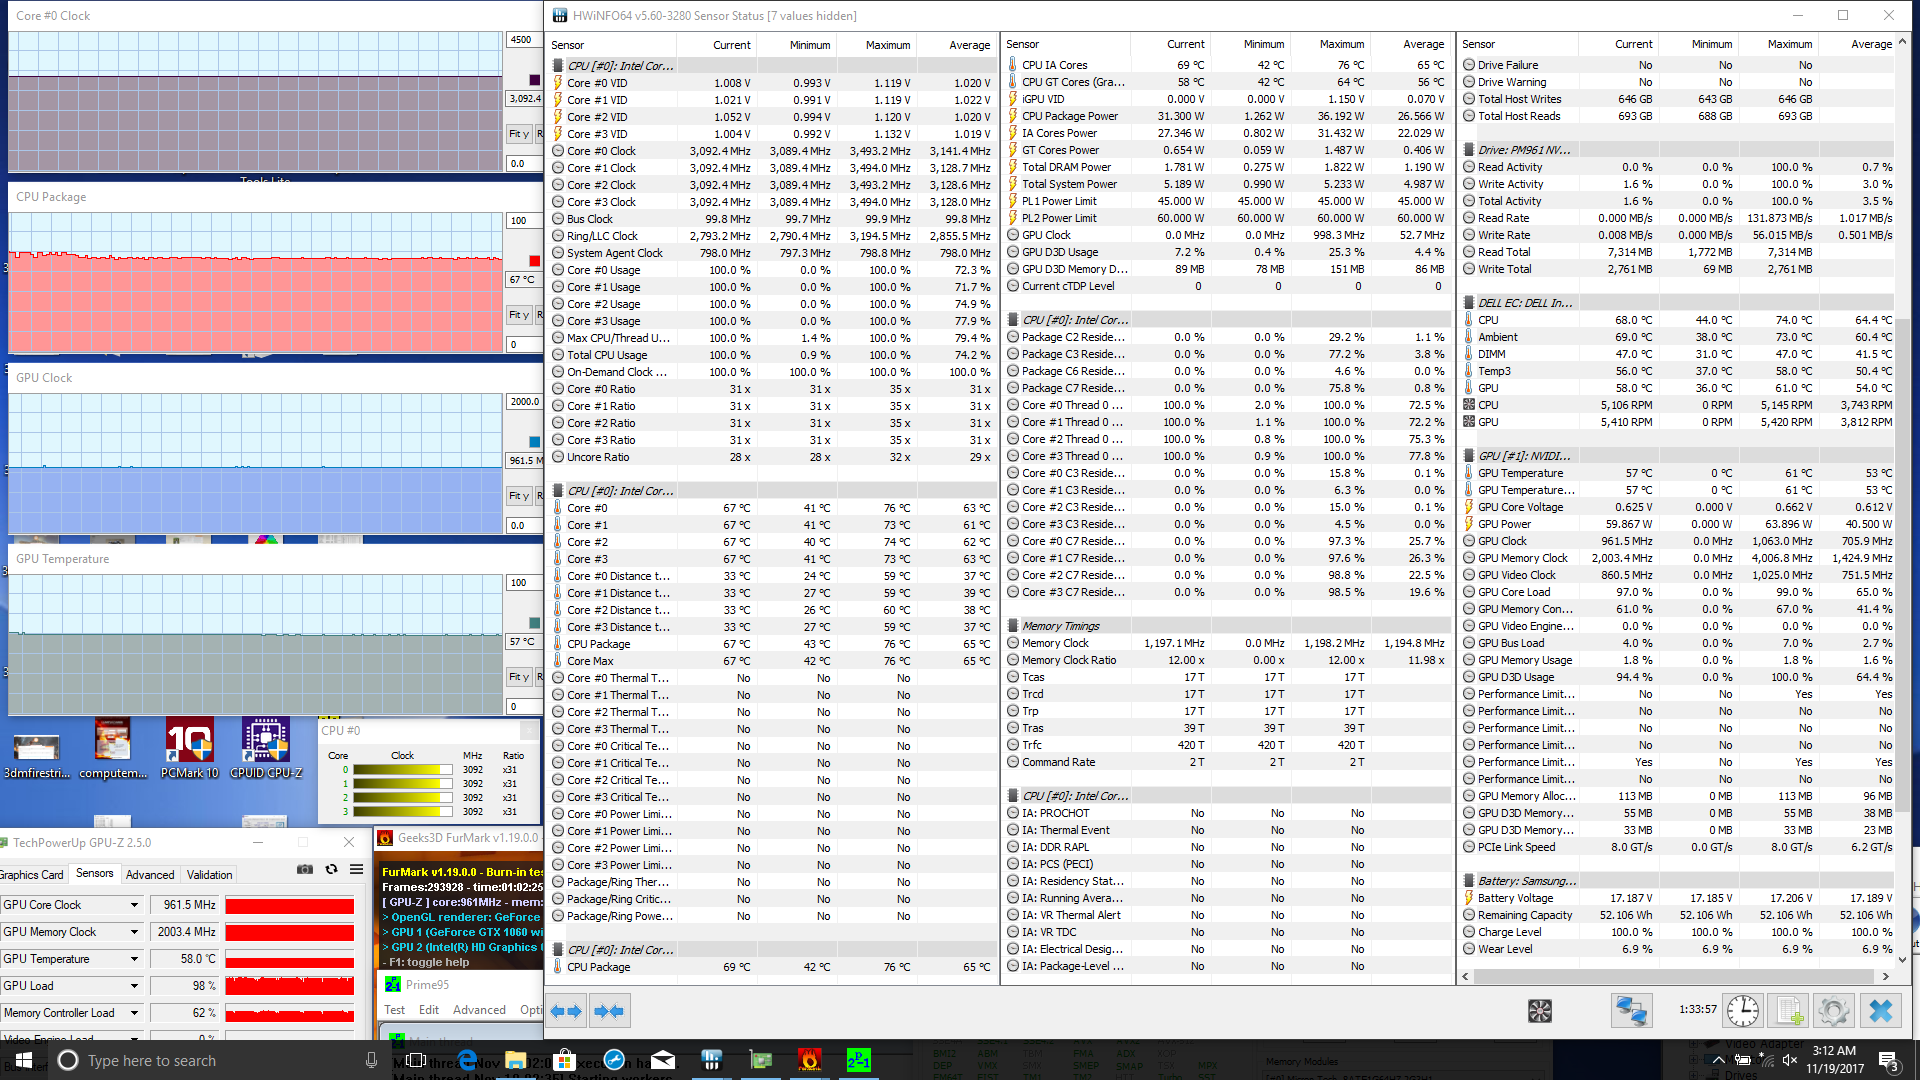Select DELL EC: DELL group header
The height and width of the screenshot is (1080, 1920).
(1678, 303)
